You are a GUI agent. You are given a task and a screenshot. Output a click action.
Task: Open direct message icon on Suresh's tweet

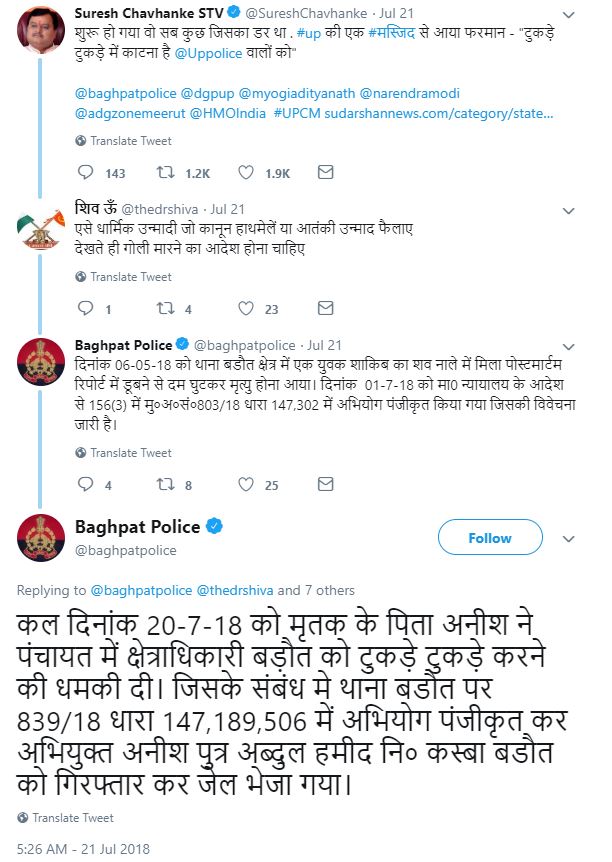coord(325,173)
